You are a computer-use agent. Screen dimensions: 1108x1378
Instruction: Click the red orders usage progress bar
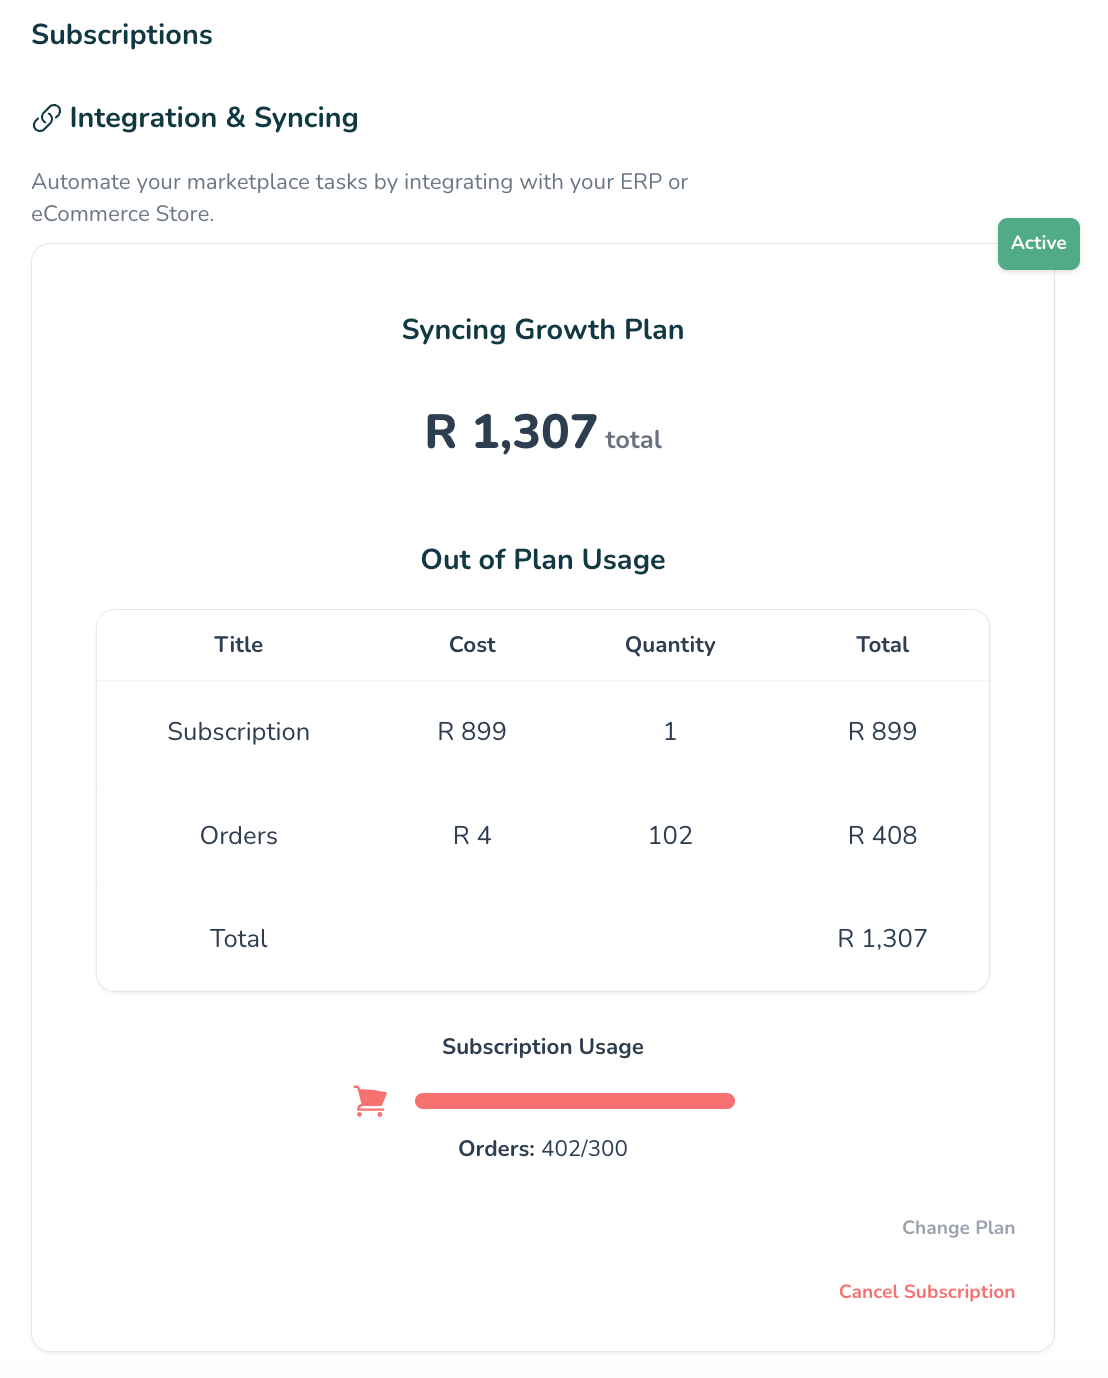[575, 1101]
